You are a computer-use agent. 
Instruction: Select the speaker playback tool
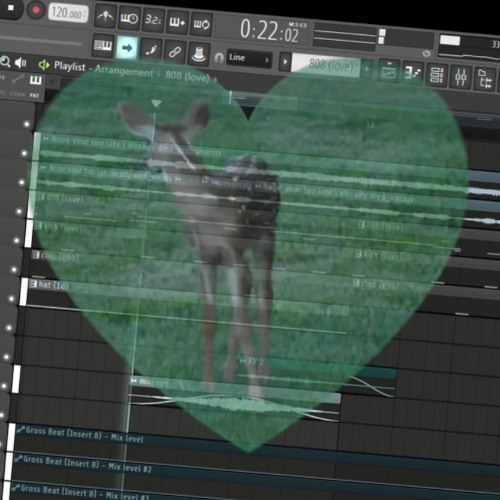click(x=20, y=63)
